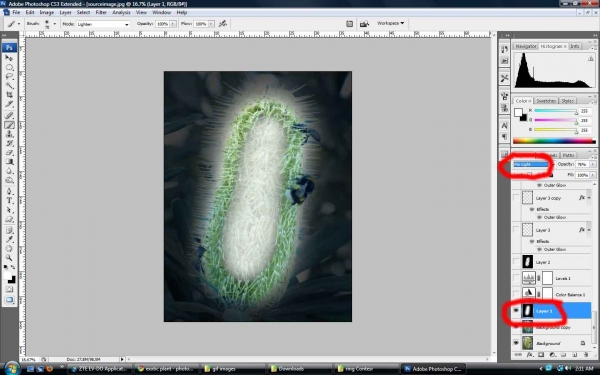Select the Clone Stamp tool

pyautogui.click(x=9, y=134)
